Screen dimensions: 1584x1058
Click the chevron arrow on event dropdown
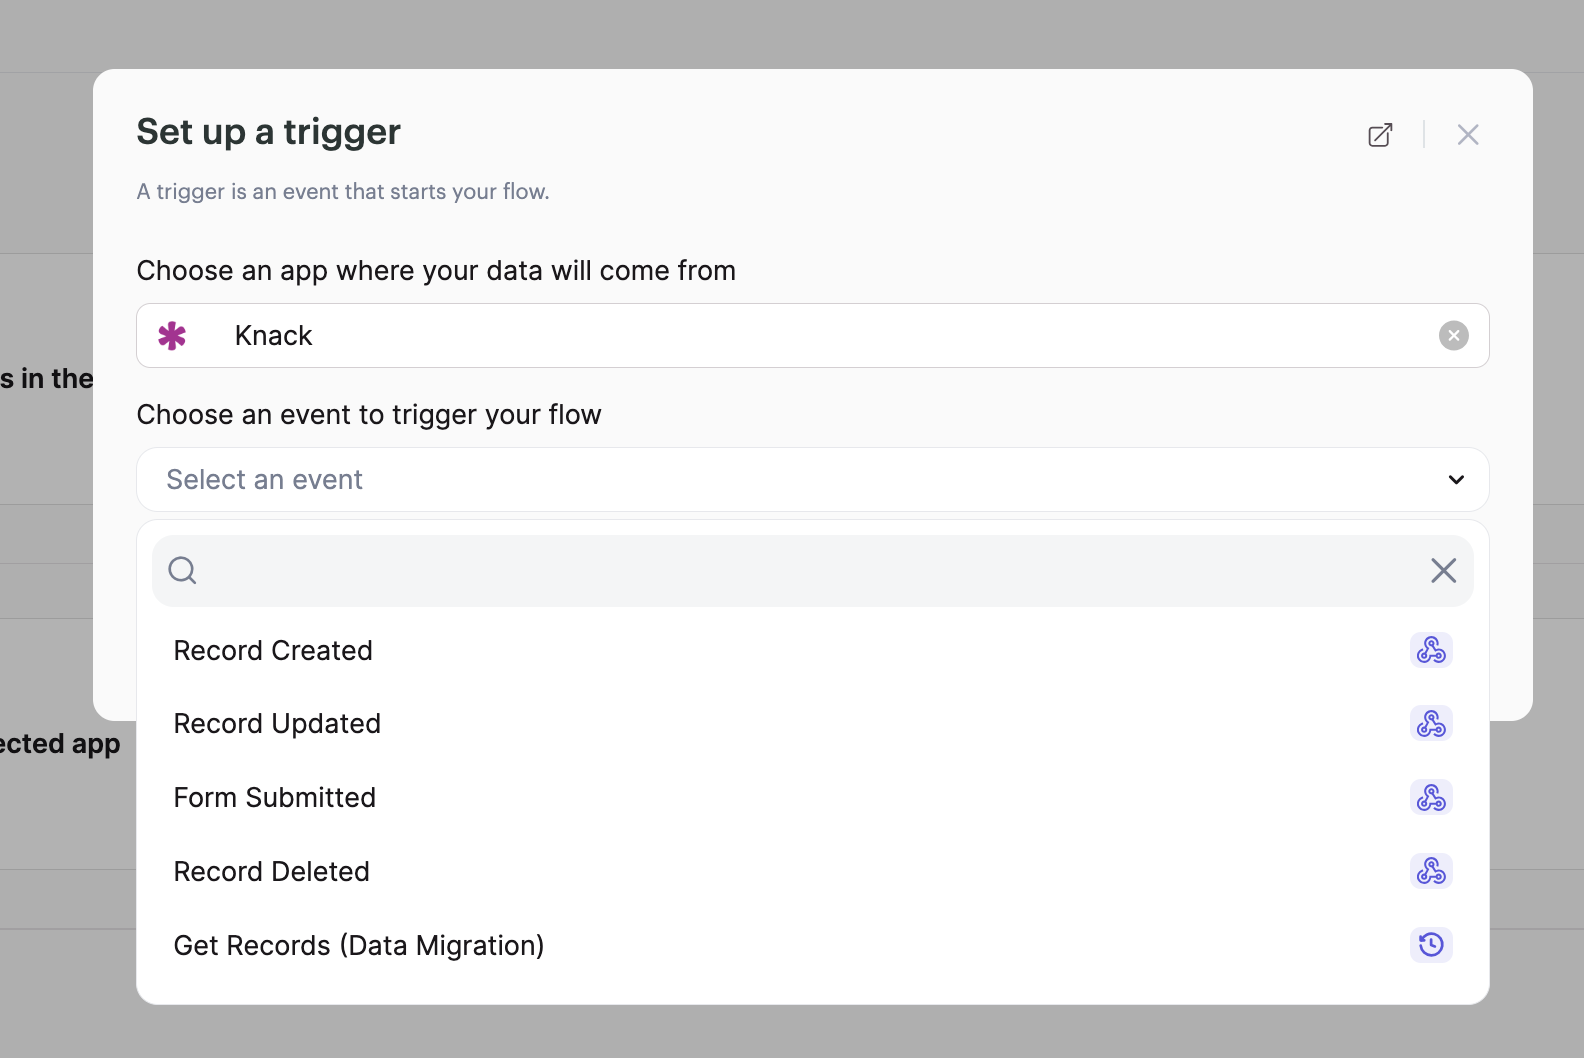pos(1456,480)
